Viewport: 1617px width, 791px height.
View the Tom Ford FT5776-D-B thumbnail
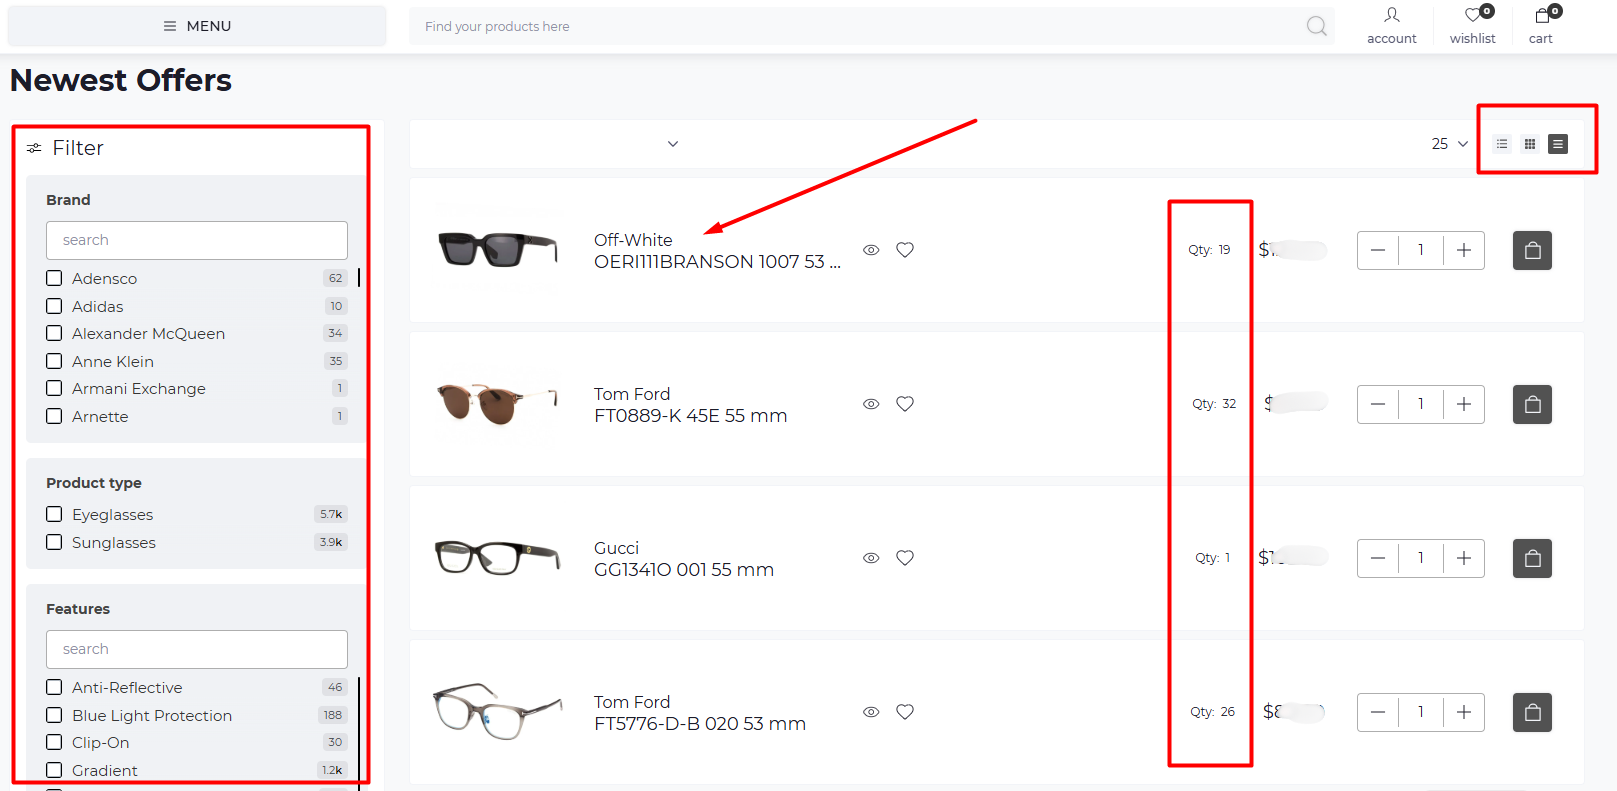(497, 711)
